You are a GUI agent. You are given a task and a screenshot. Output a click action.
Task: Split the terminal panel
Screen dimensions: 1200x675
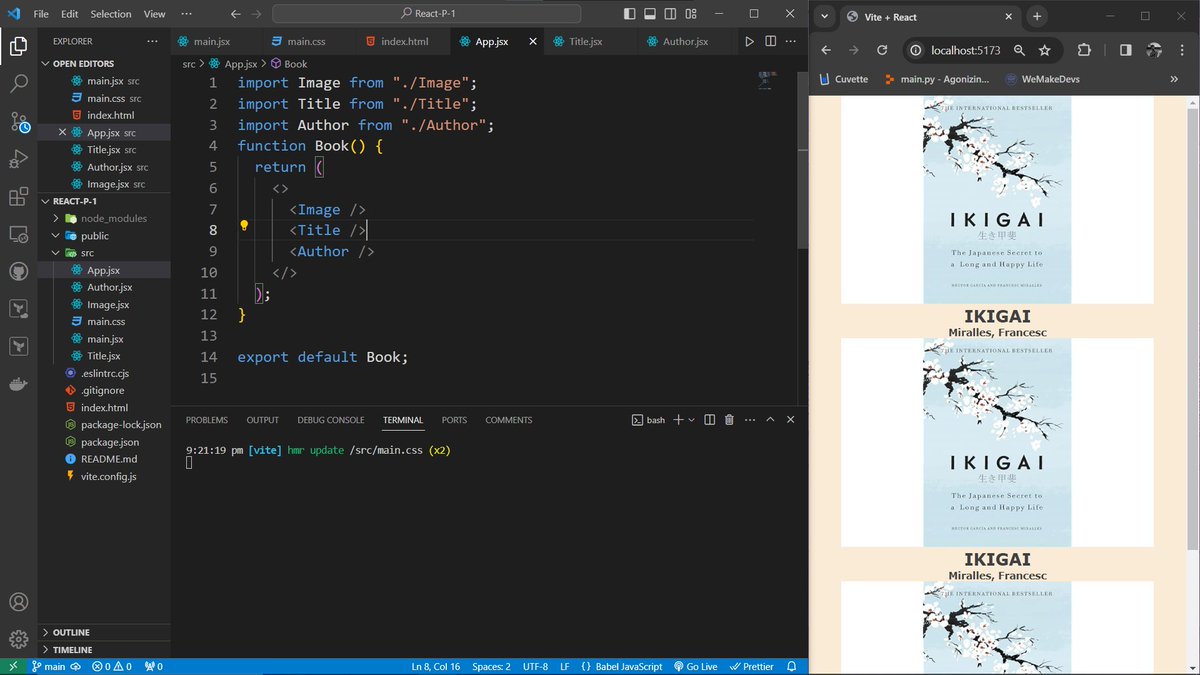(x=709, y=420)
